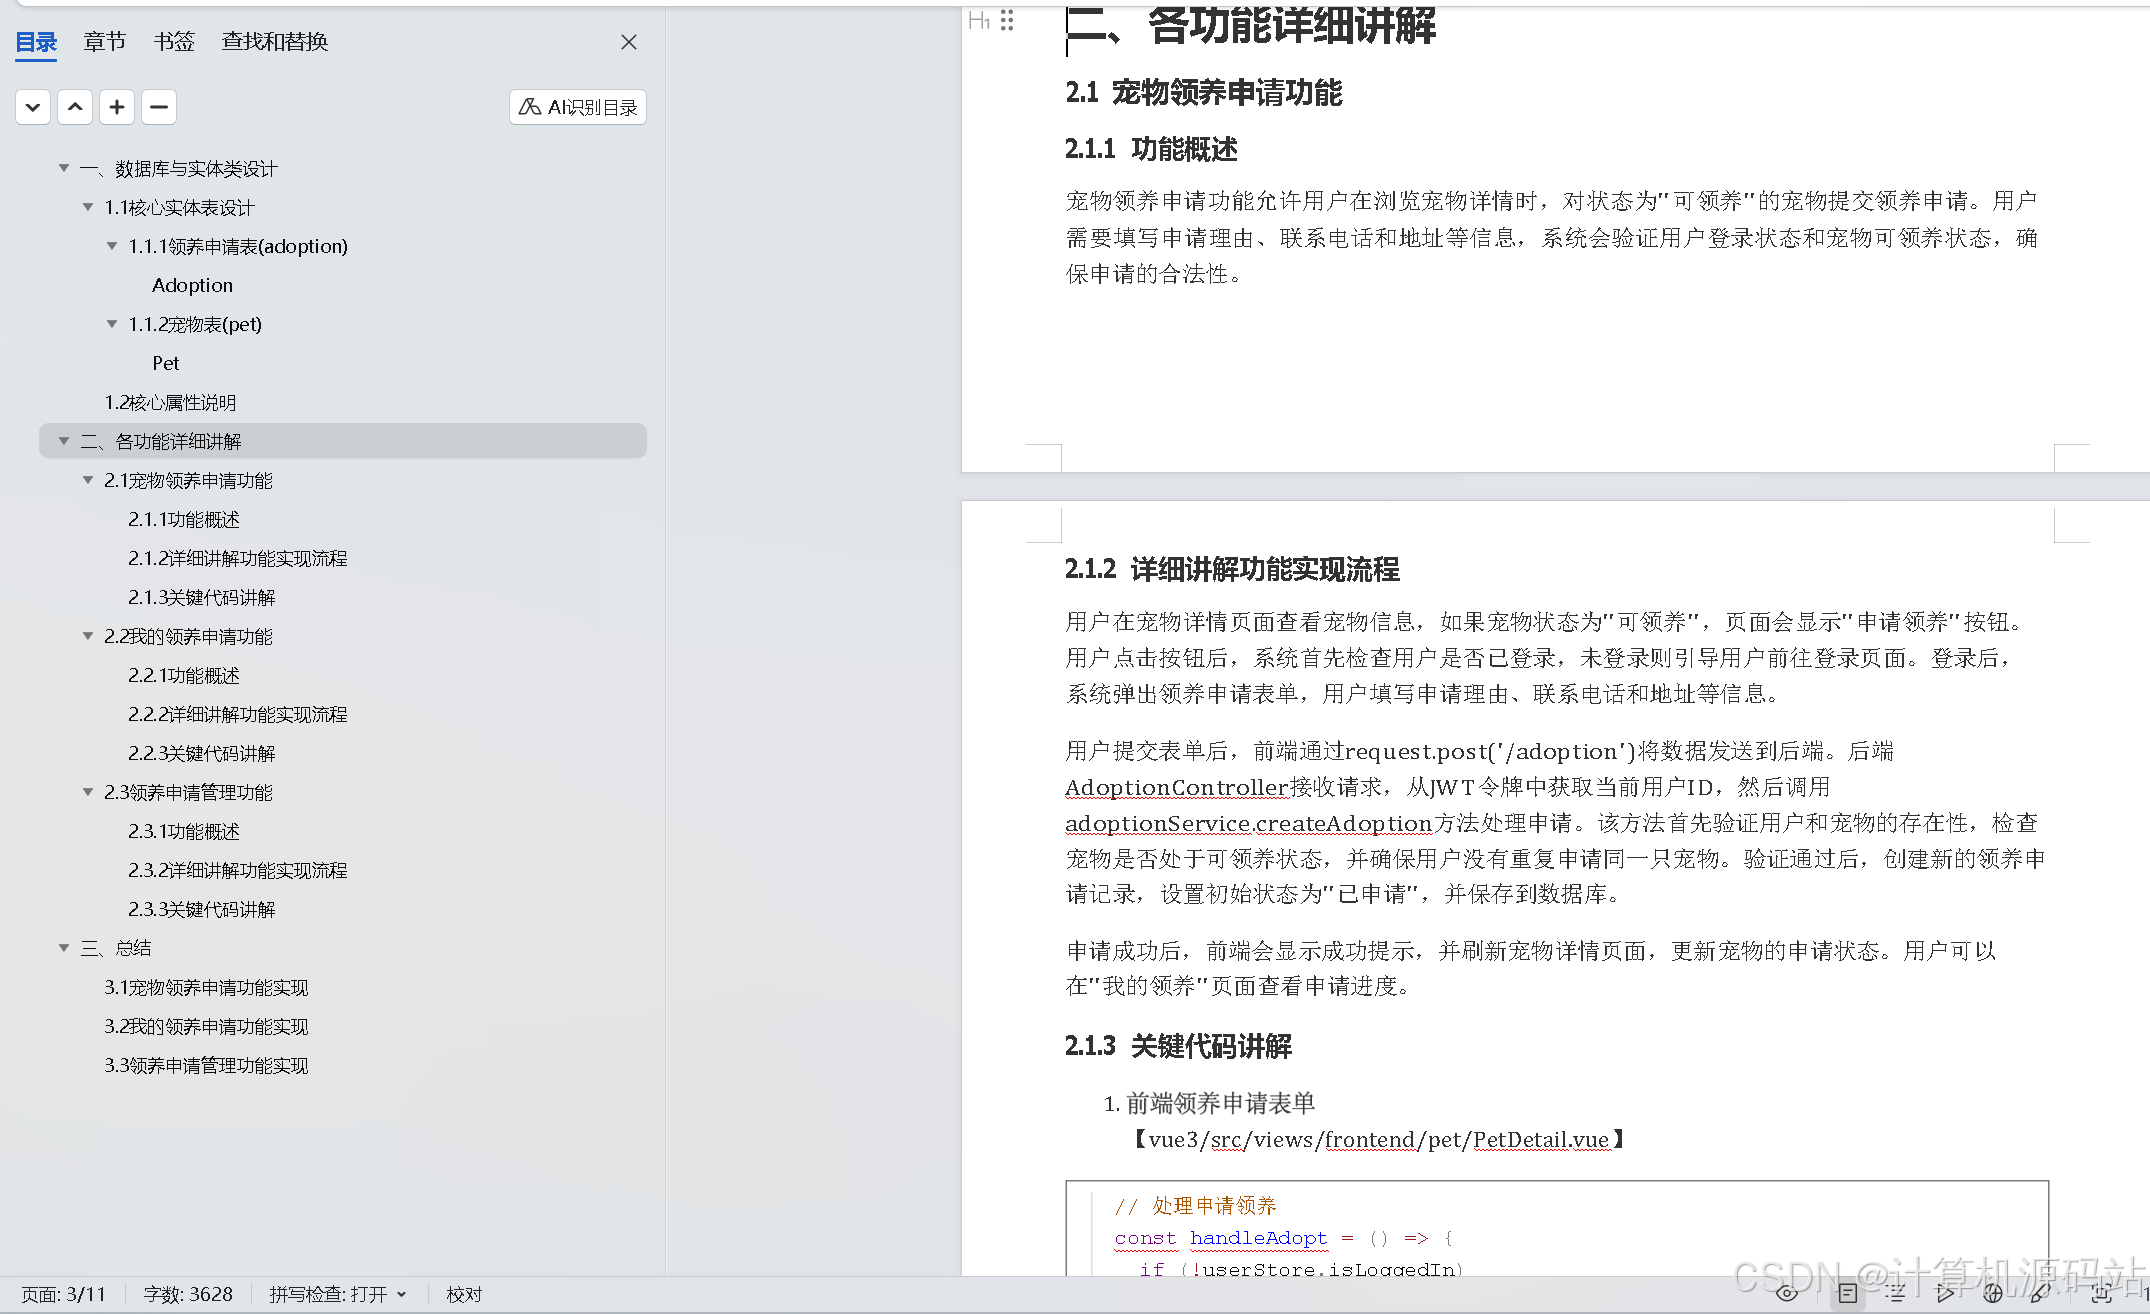Jump to 2.3.1功能概述 in outline
2150x1314 pixels.
[184, 831]
